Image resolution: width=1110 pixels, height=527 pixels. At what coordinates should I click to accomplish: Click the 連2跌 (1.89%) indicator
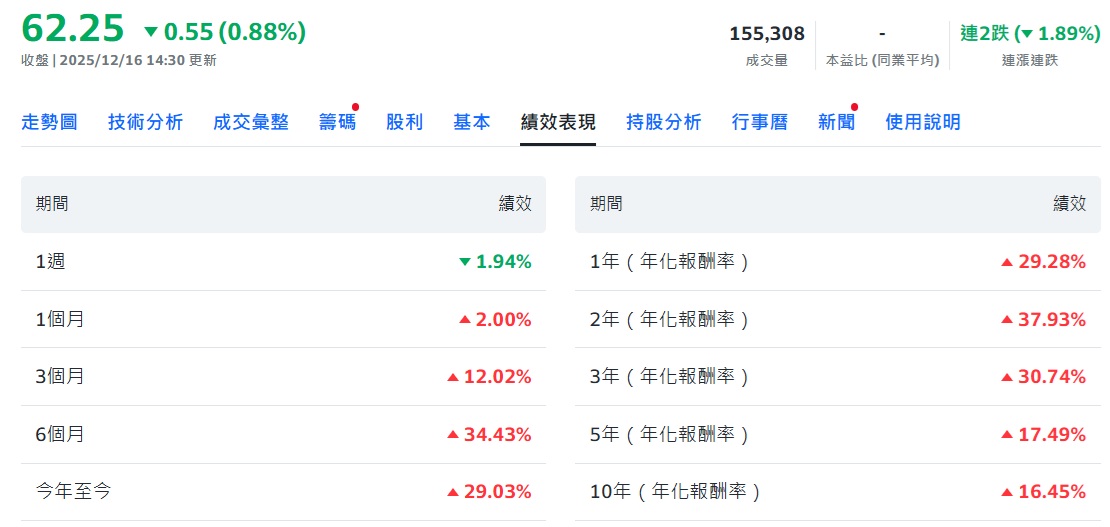pos(1031,33)
